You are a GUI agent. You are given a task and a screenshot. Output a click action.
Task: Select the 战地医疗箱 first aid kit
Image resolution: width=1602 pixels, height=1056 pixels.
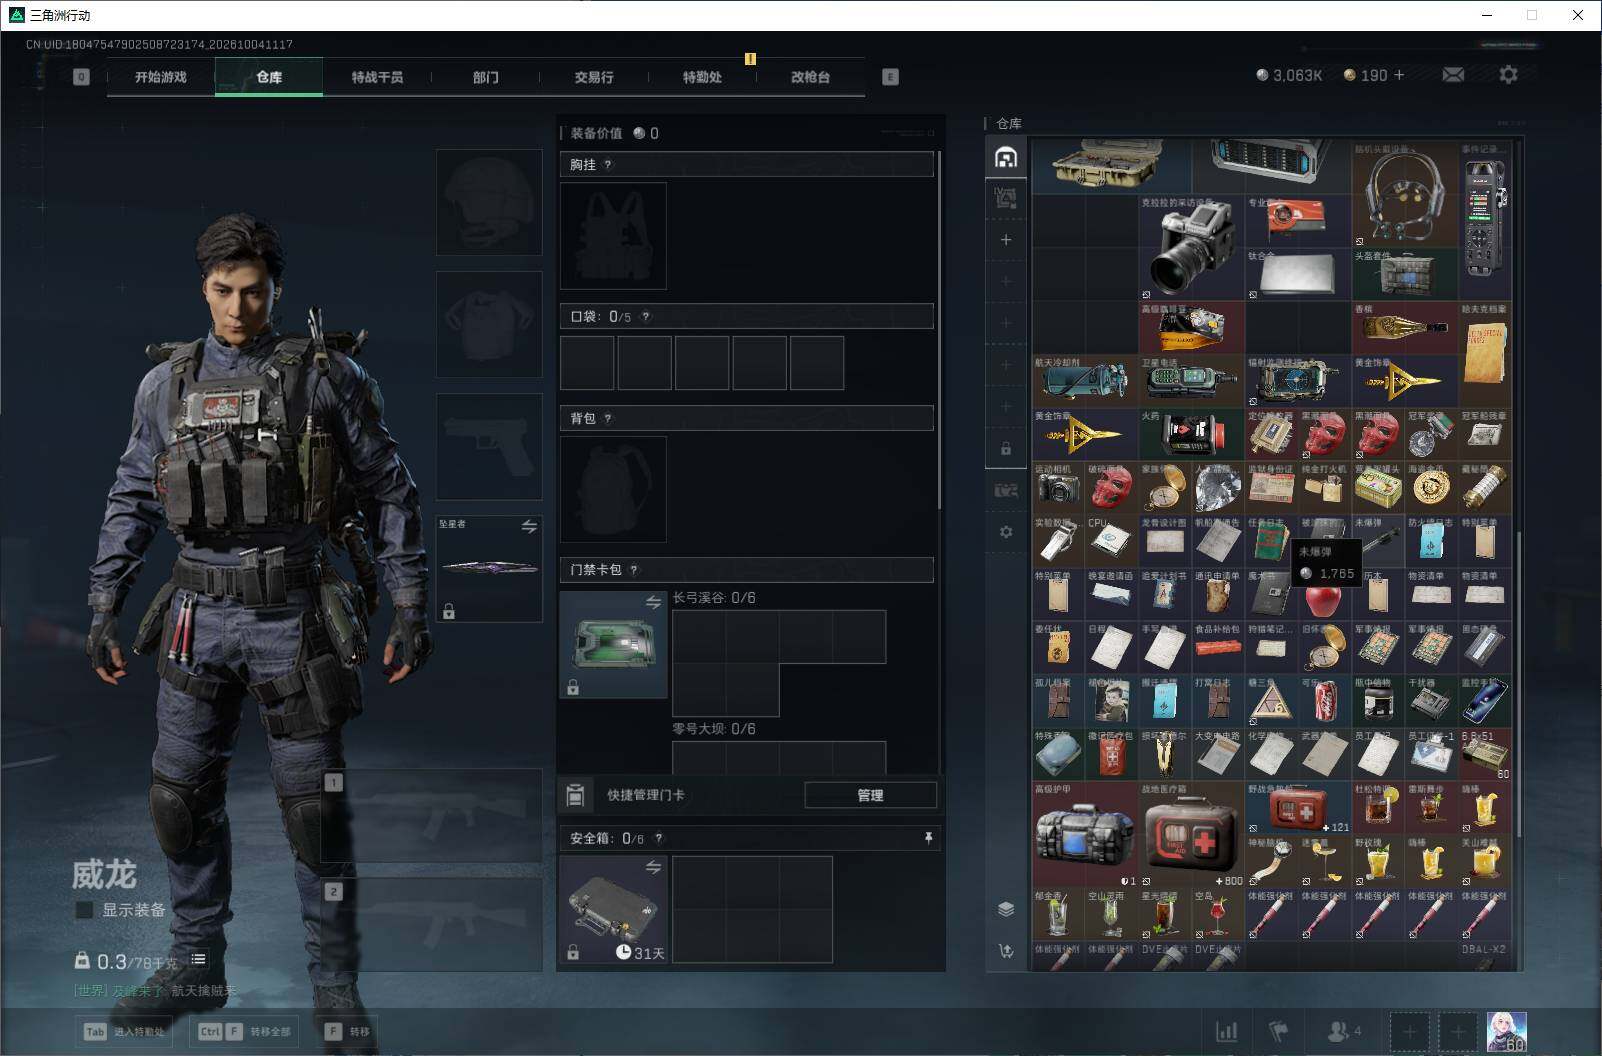click(1192, 835)
